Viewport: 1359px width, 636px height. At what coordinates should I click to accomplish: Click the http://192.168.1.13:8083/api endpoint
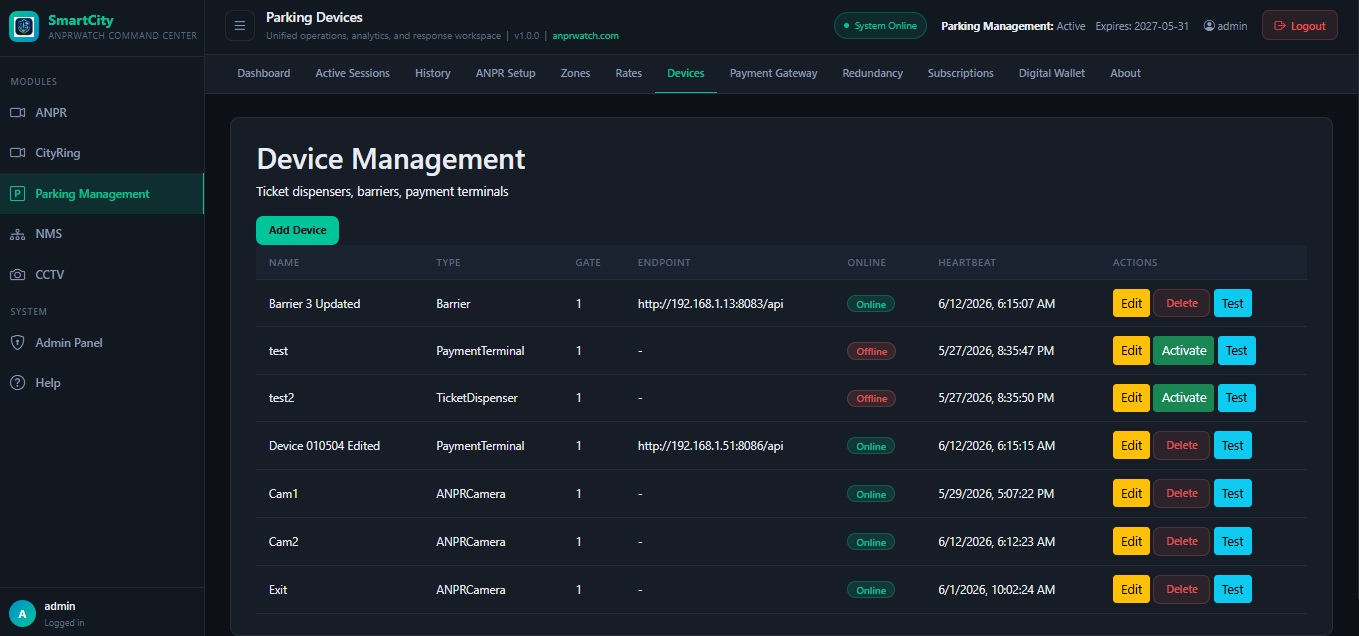710,304
